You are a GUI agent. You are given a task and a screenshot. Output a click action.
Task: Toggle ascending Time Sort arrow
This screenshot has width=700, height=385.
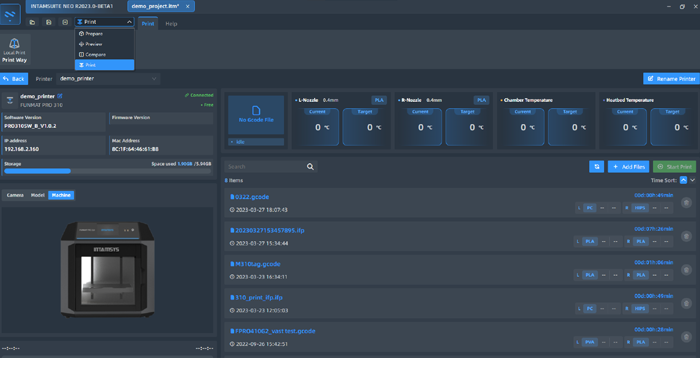(x=683, y=180)
